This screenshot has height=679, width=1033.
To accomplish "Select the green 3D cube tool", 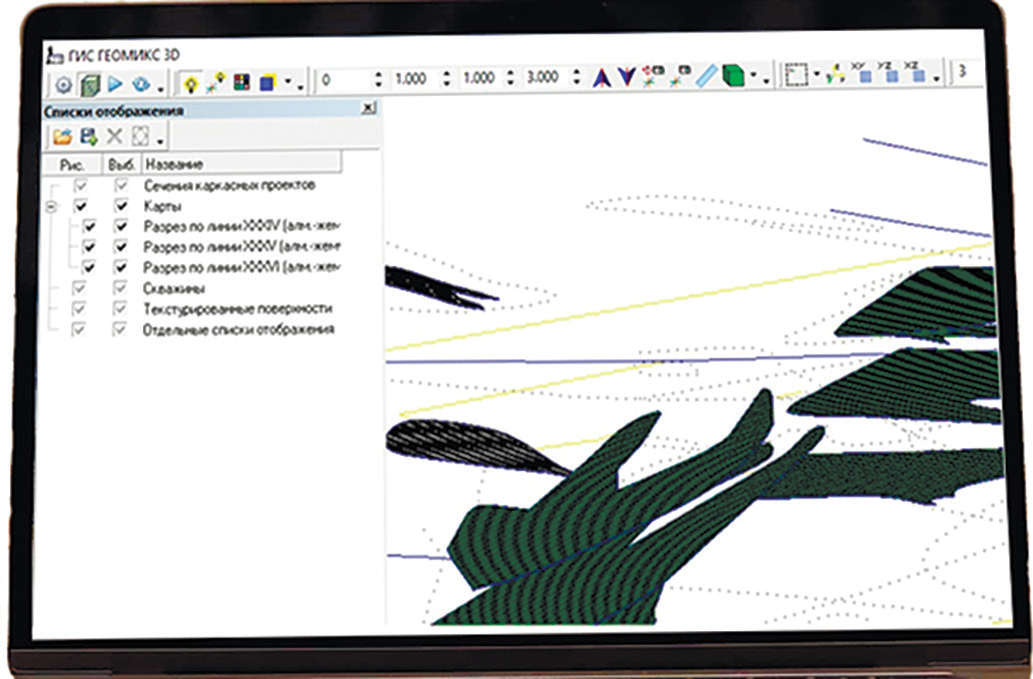I will [x=734, y=78].
